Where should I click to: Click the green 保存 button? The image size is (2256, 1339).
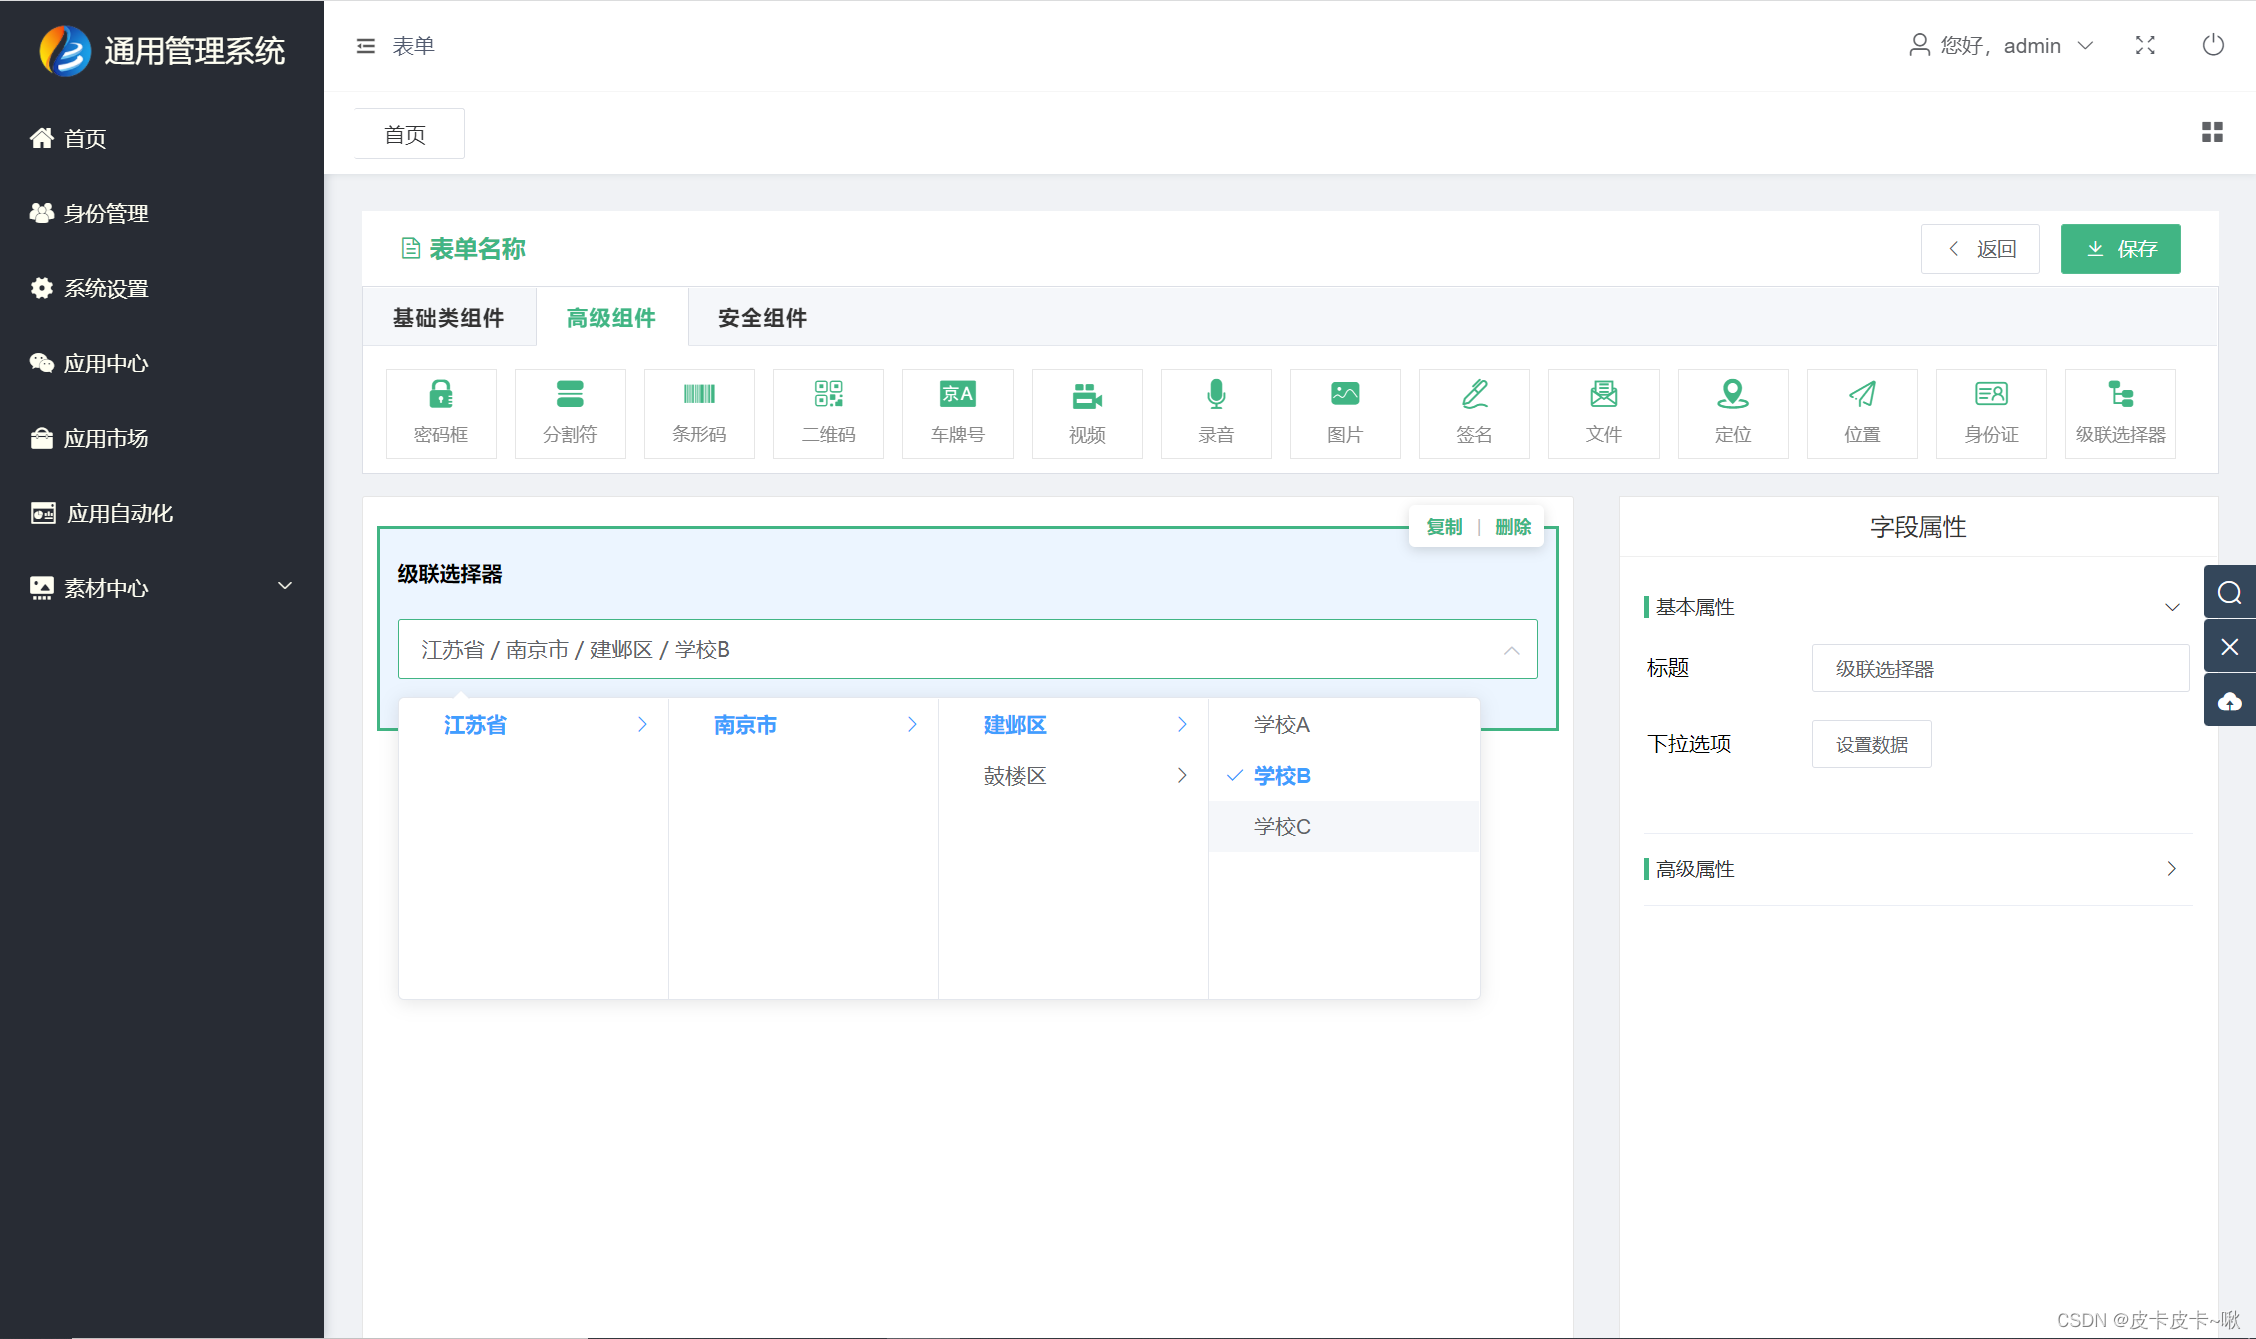[x=2120, y=249]
